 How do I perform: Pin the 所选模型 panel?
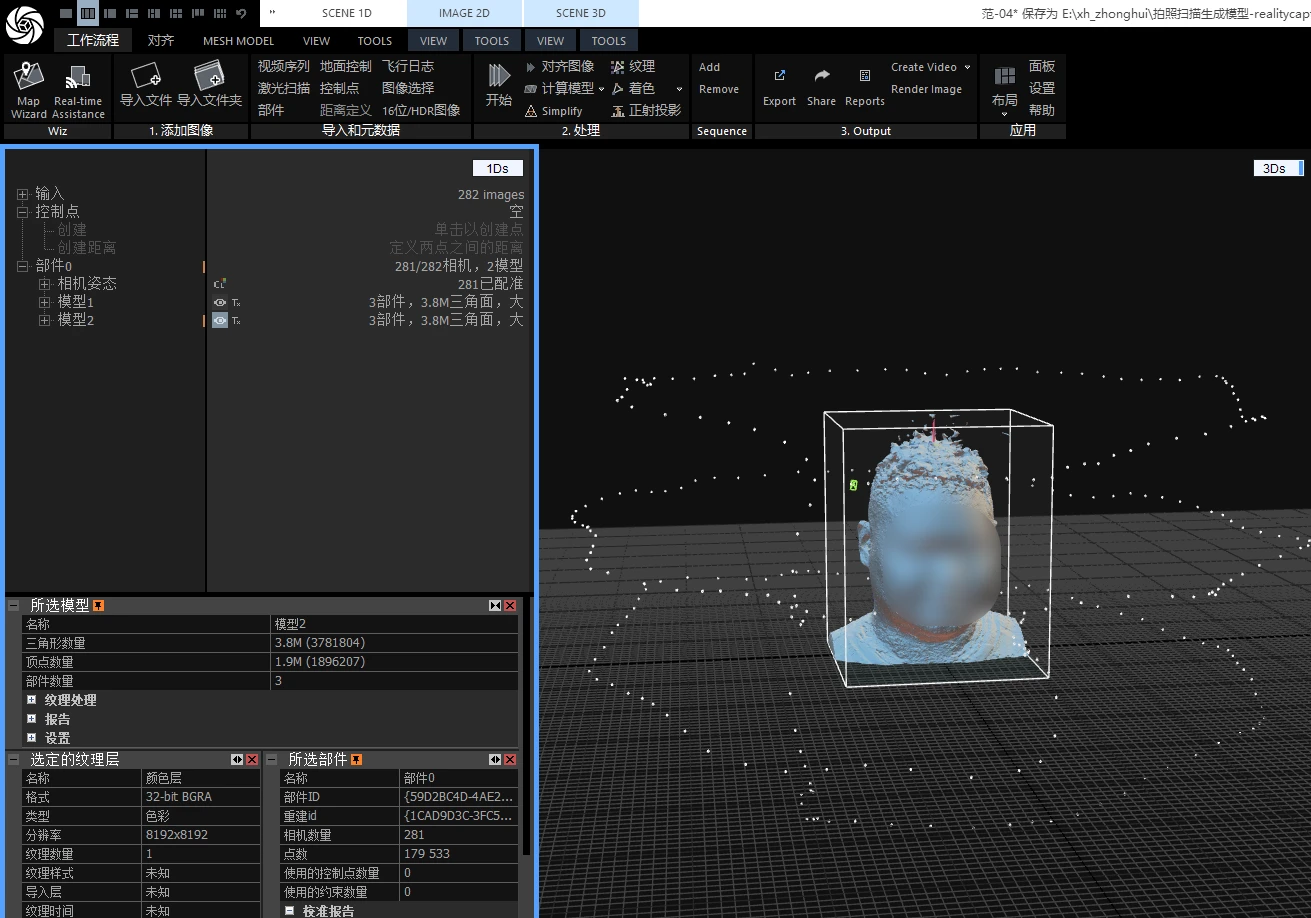[x=98, y=605]
